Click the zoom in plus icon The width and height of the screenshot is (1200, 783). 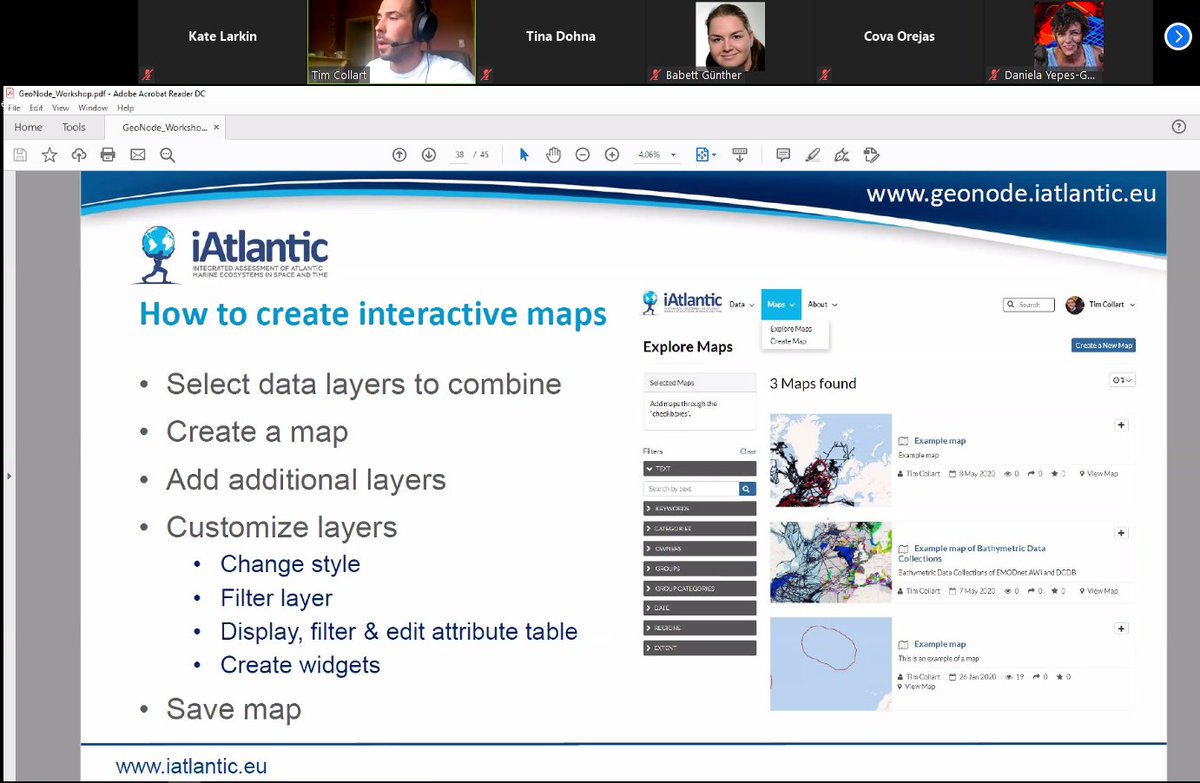point(612,155)
